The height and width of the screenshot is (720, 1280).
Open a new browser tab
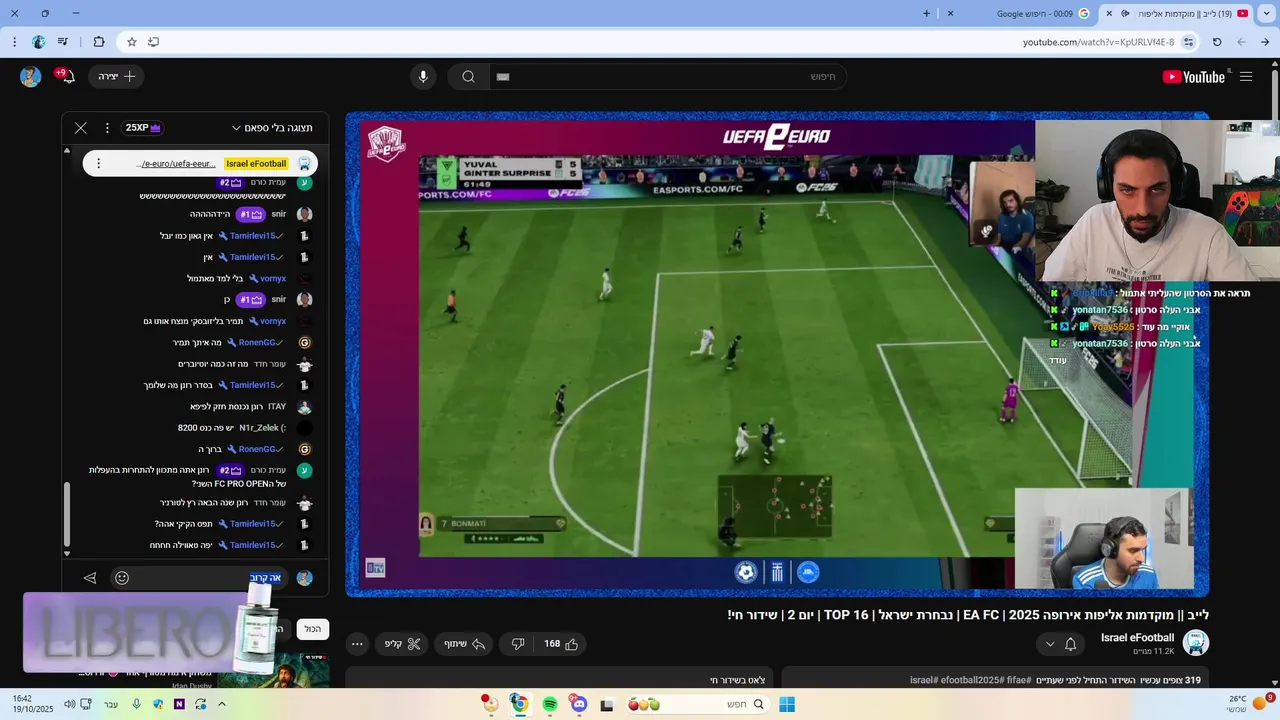point(926,14)
